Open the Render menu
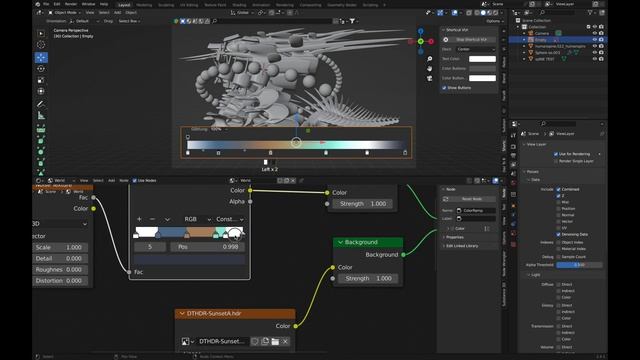The height and width of the screenshot is (360, 640). (71, 4)
